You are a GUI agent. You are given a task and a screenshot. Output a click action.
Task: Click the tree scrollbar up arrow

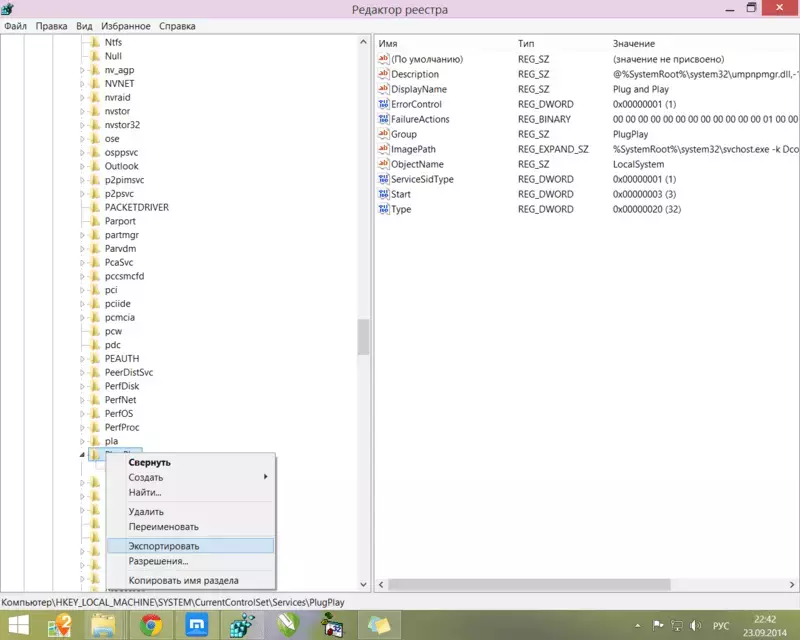(x=363, y=42)
